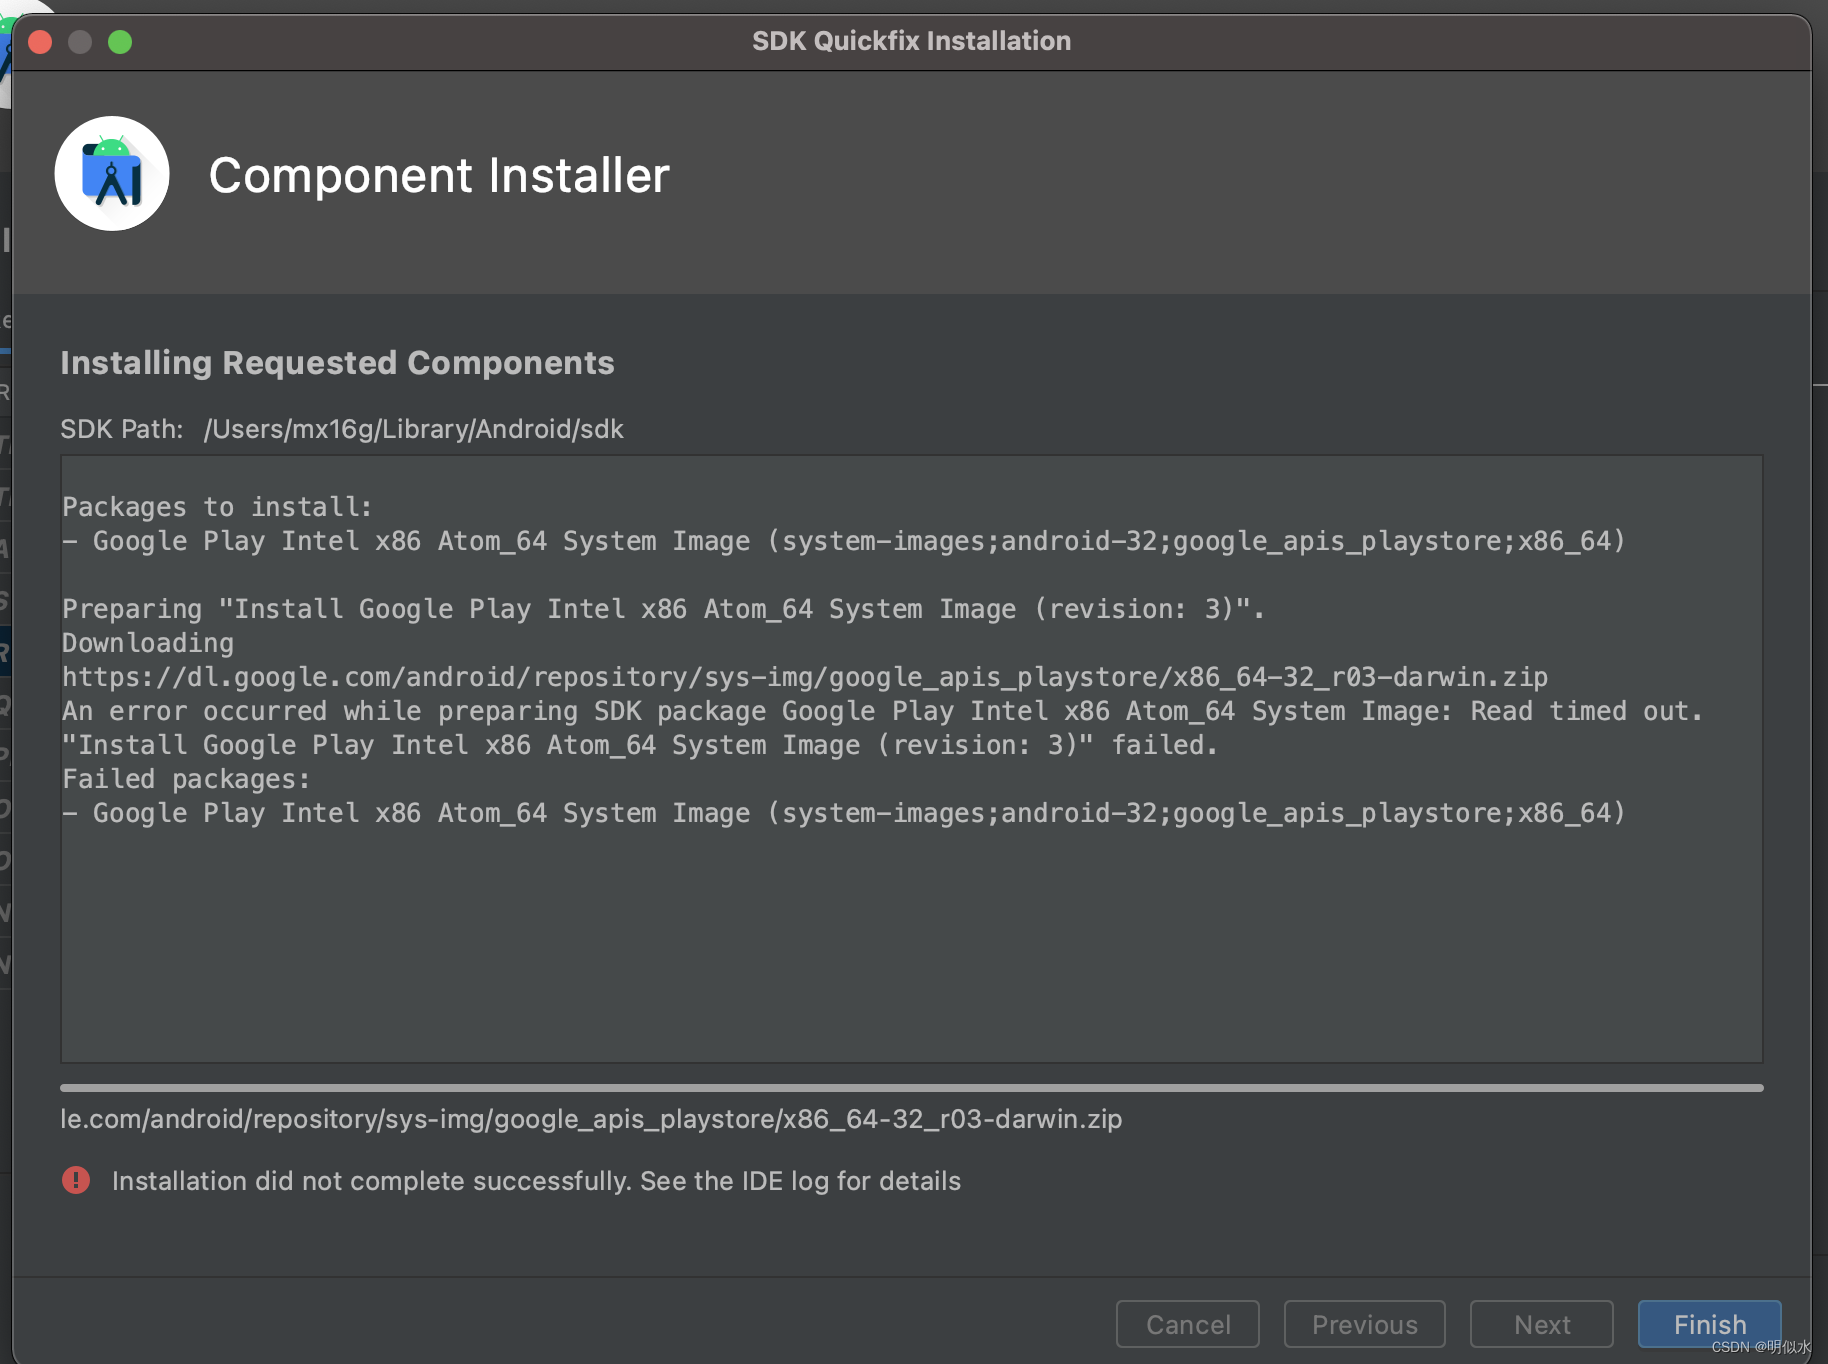Viewport: 1828px width, 1364px height.
Task: Click the Android Studio logo icon
Action: 112,174
